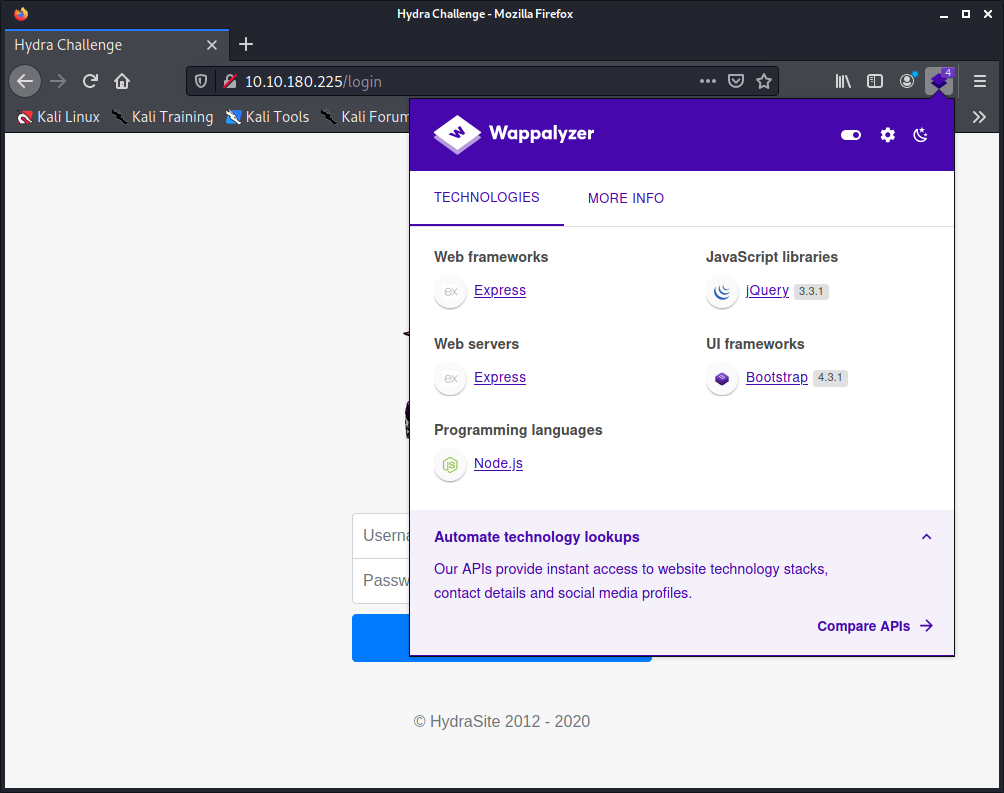The width and height of the screenshot is (1004, 793).
Task: Open page actions three-dot menu
Action: coord(708,81)
